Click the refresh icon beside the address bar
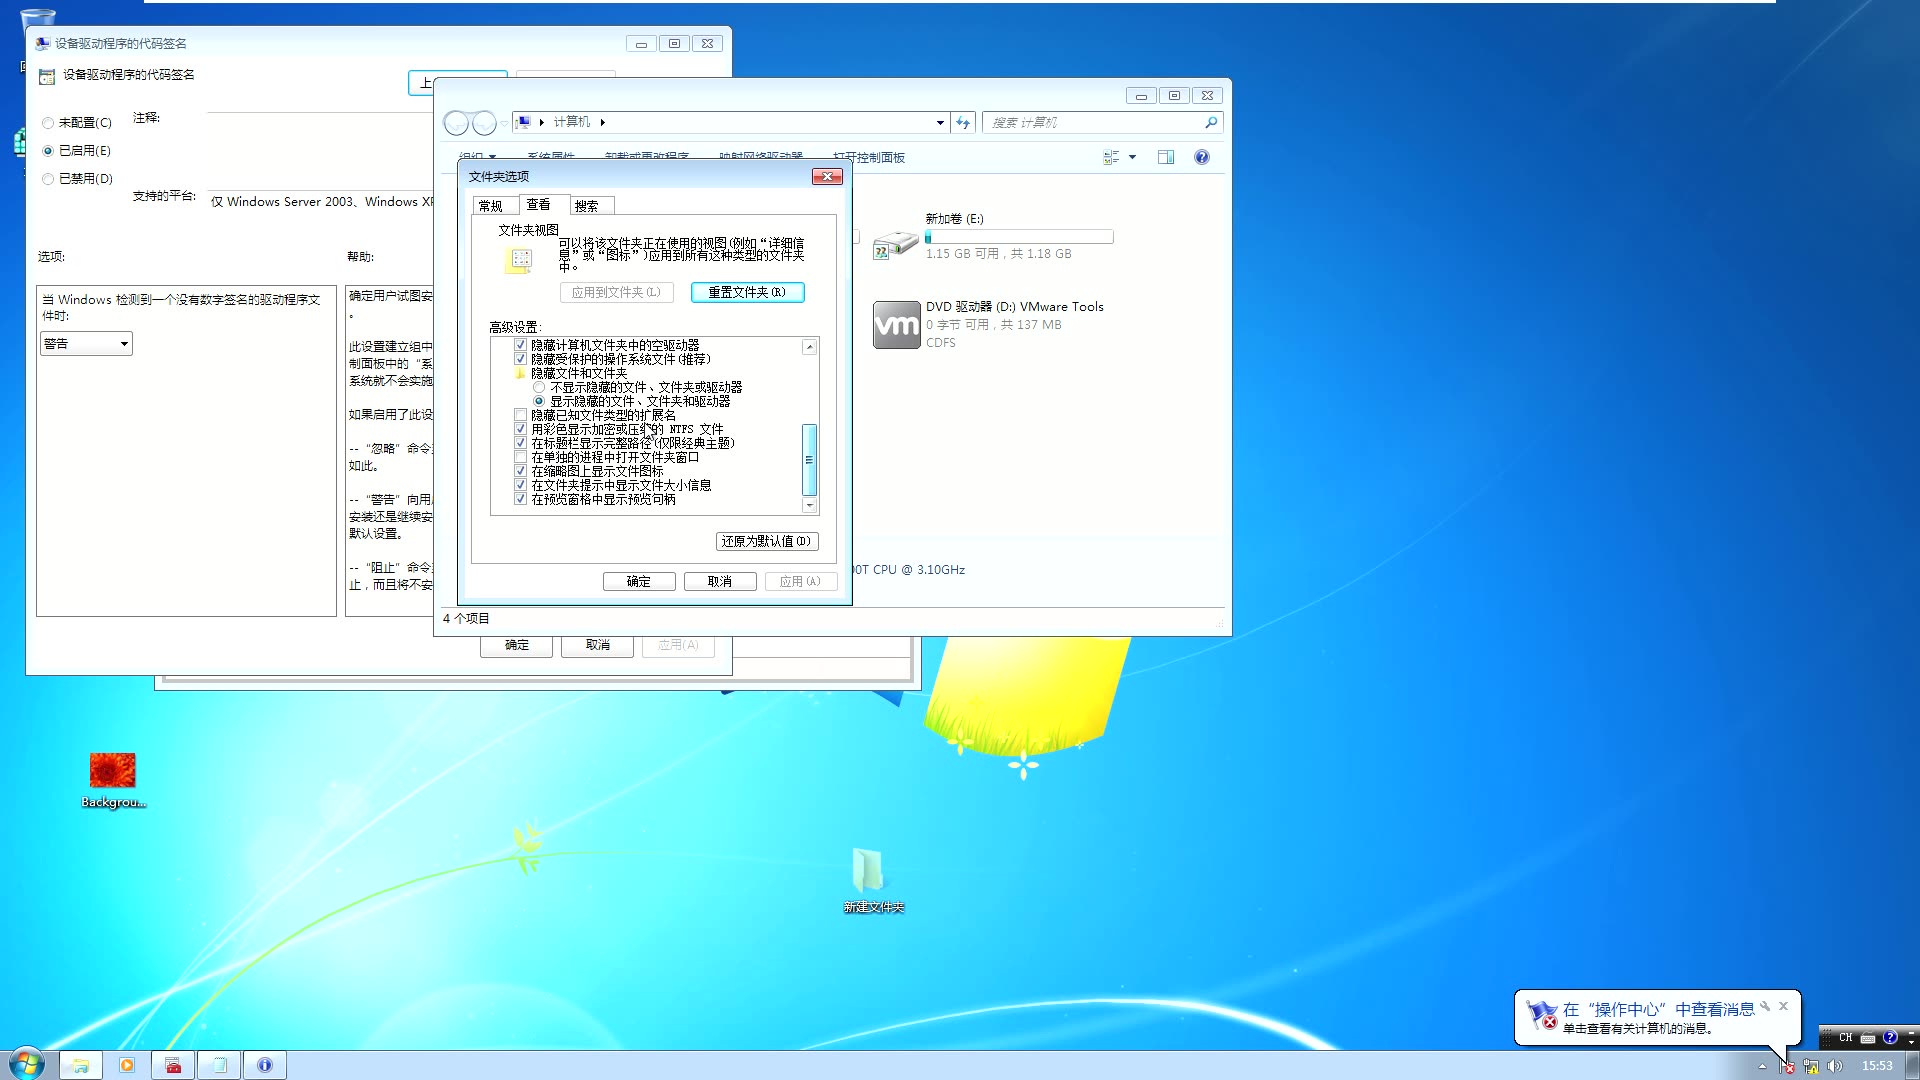The width and height of the screenshot is (1920, 1080). point(961,122)
